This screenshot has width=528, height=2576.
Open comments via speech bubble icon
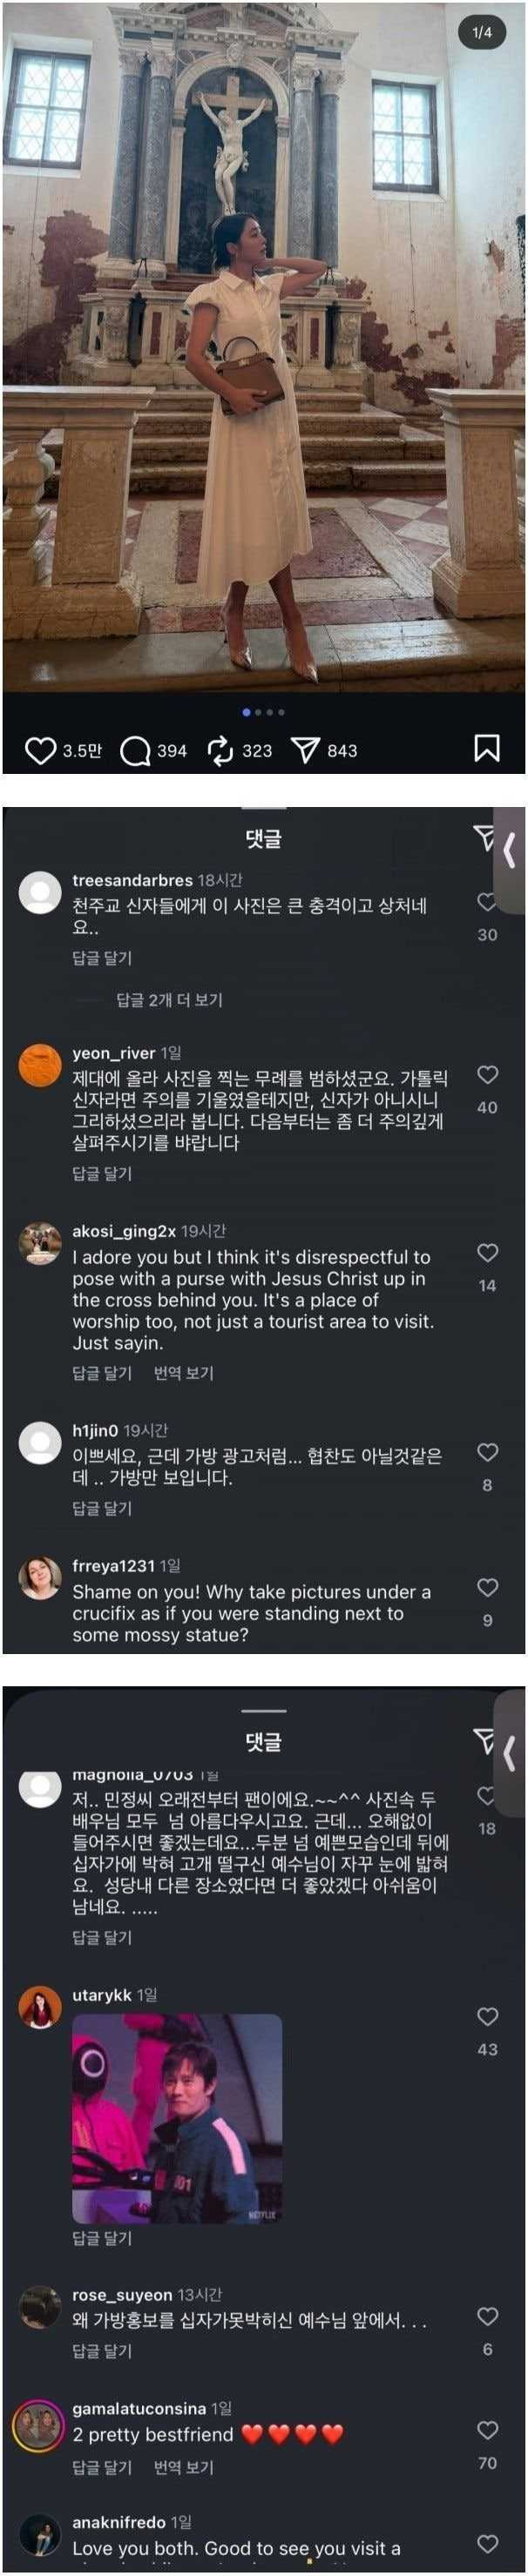[135, 750]
